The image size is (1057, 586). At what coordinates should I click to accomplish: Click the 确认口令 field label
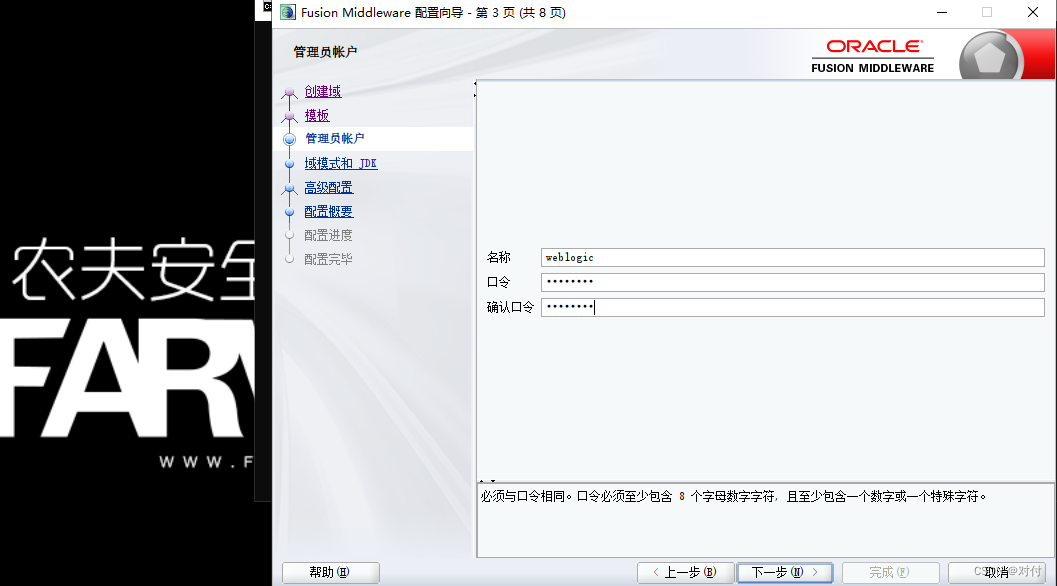tap(510, 307)
